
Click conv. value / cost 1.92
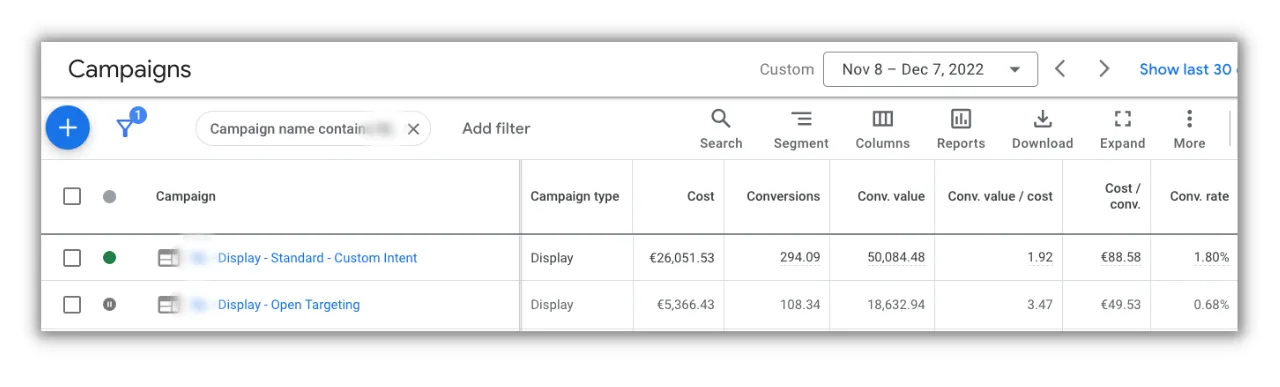click(1040, 258)
